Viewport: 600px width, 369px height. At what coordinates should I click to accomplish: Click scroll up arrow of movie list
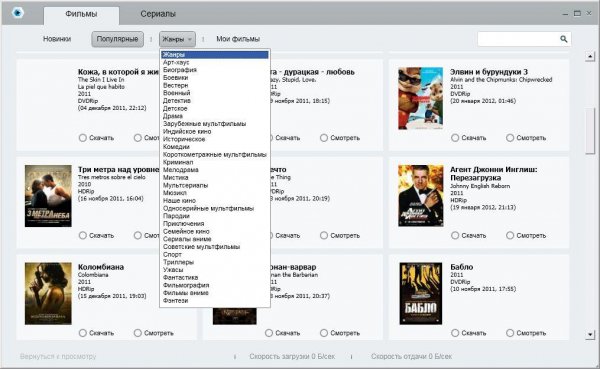[x=590, y=57]
